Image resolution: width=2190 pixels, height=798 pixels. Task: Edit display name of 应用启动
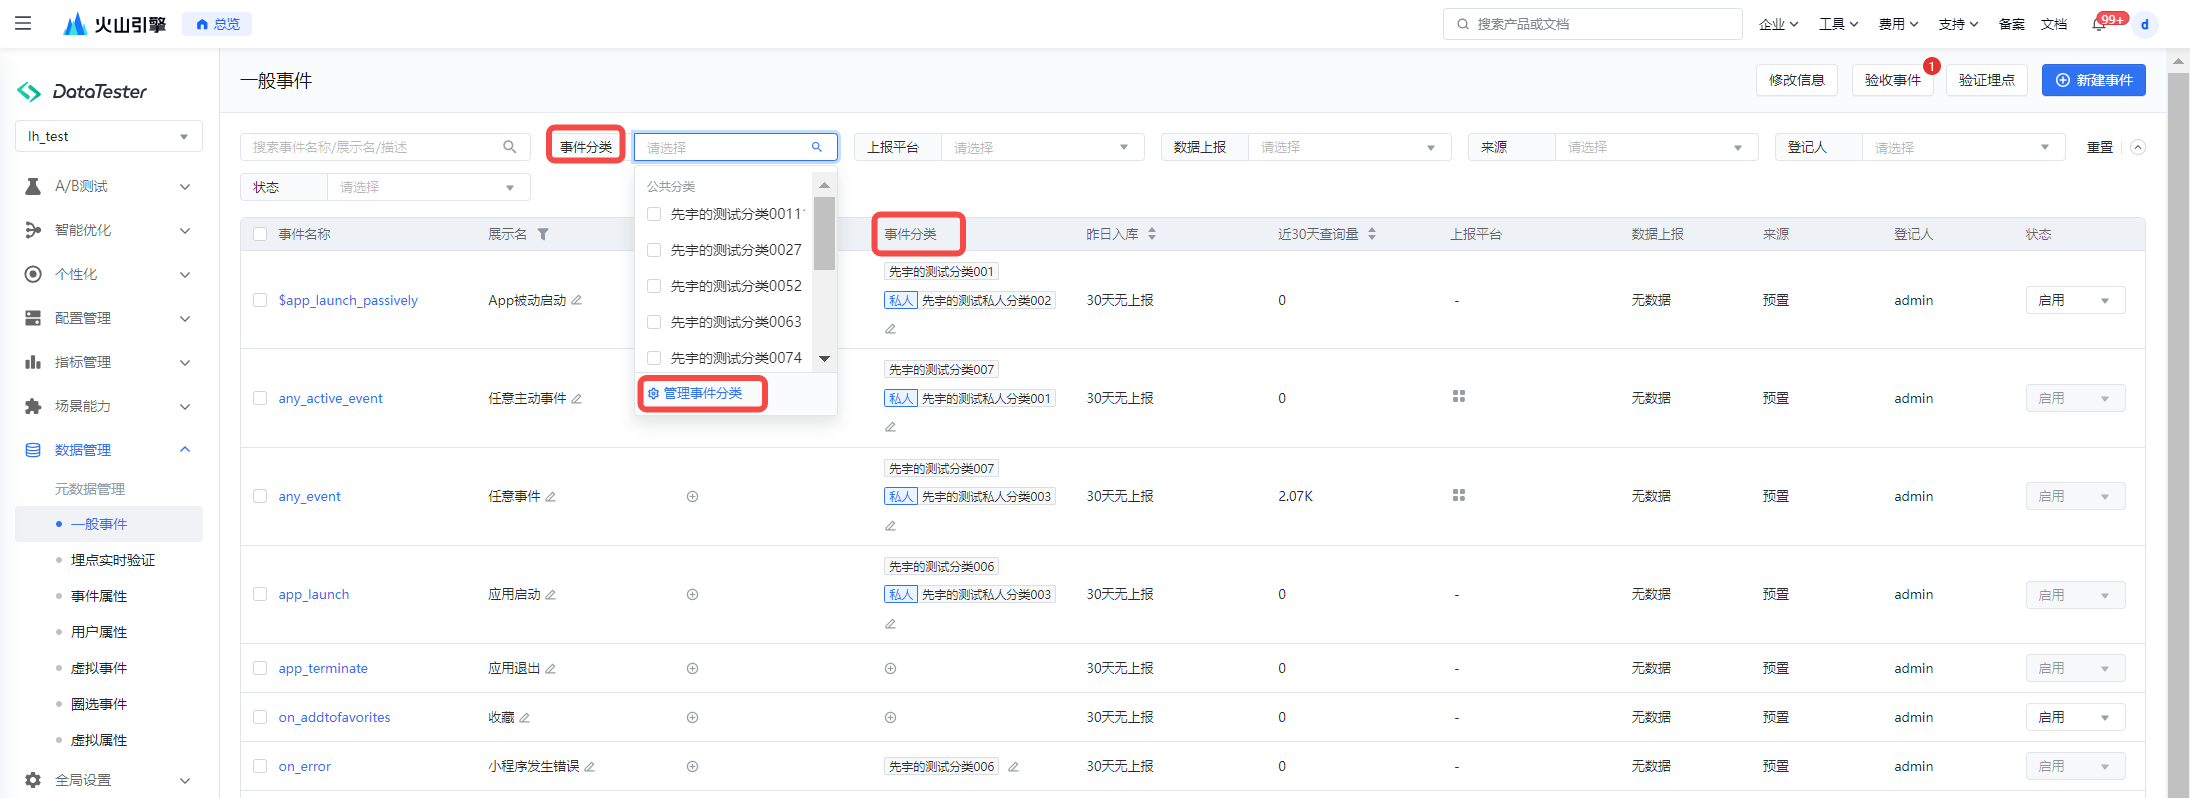pyautogui.click(x=551, y=594)
